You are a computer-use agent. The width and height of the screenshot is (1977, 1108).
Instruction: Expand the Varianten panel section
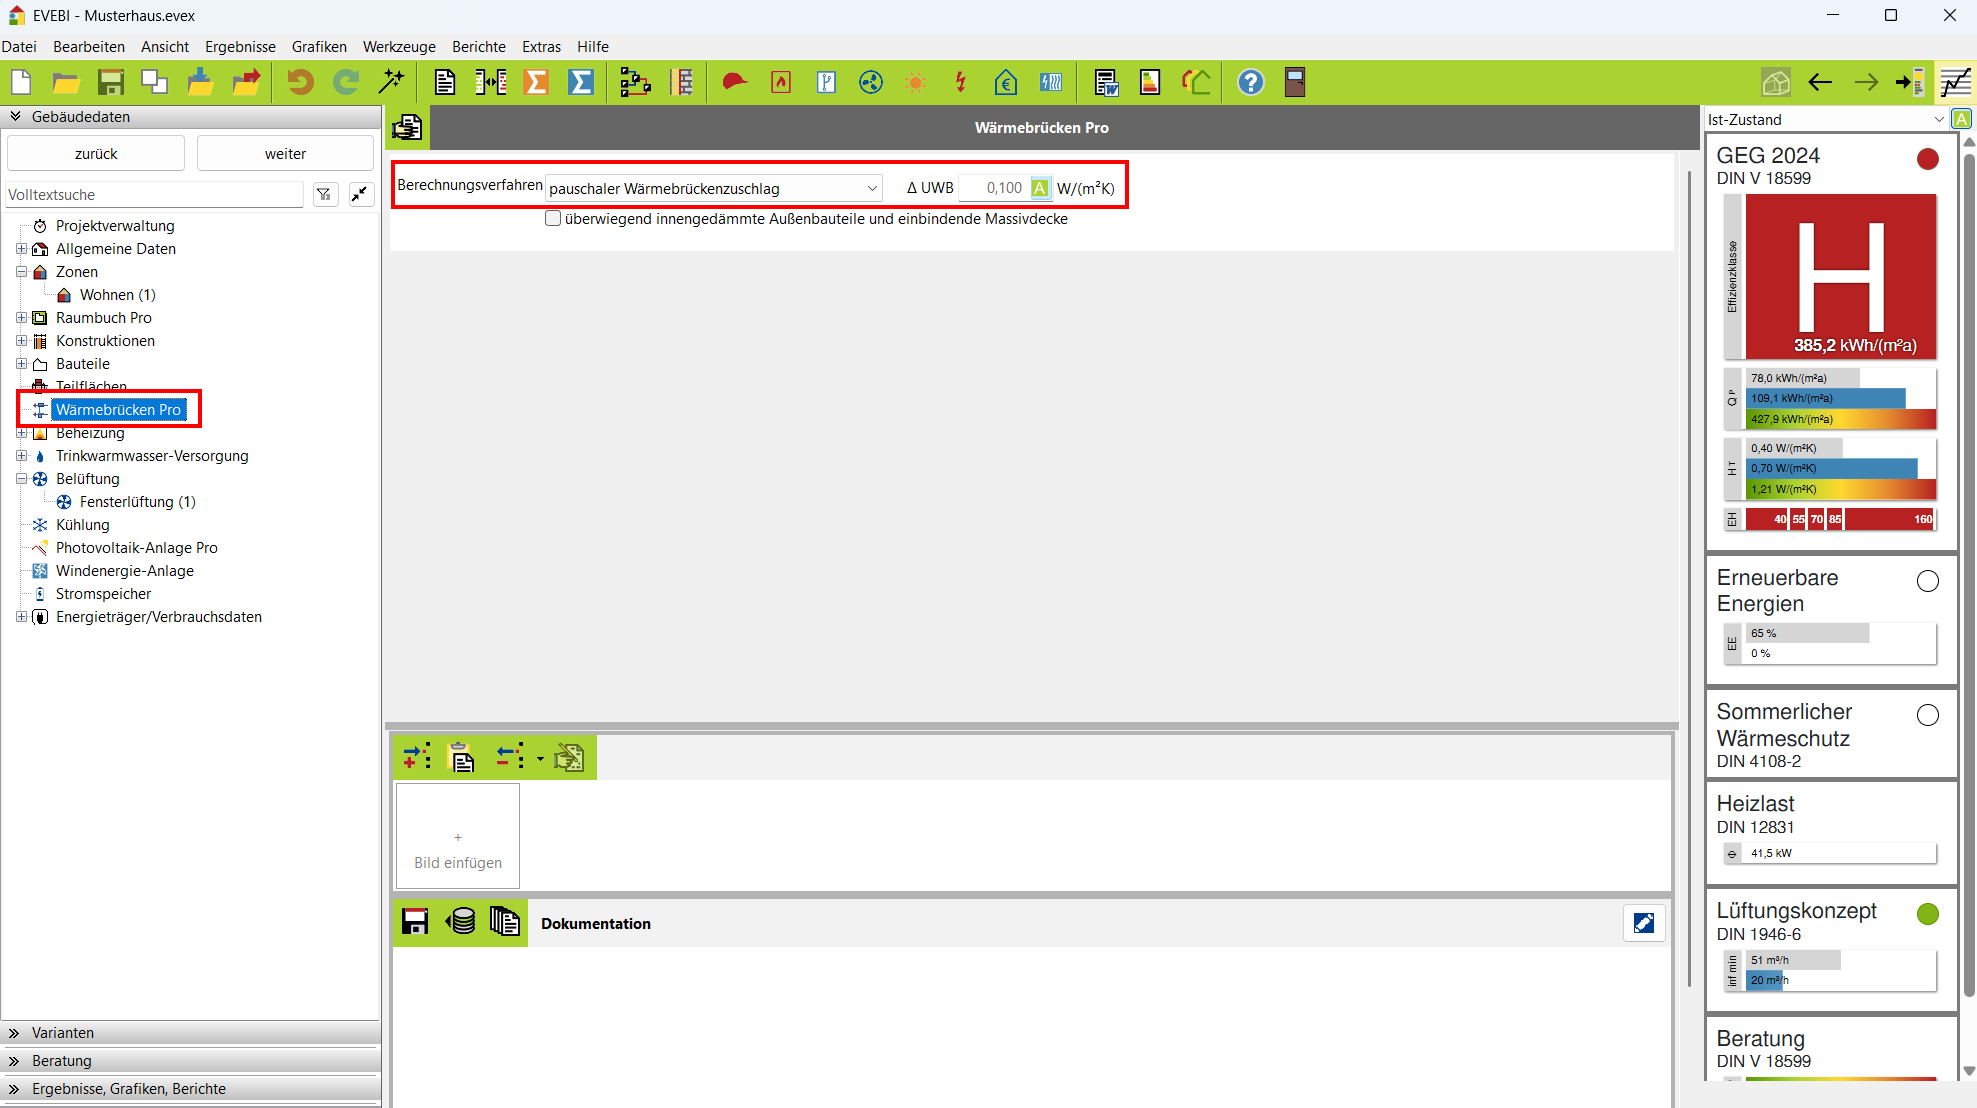(62, 1032)
